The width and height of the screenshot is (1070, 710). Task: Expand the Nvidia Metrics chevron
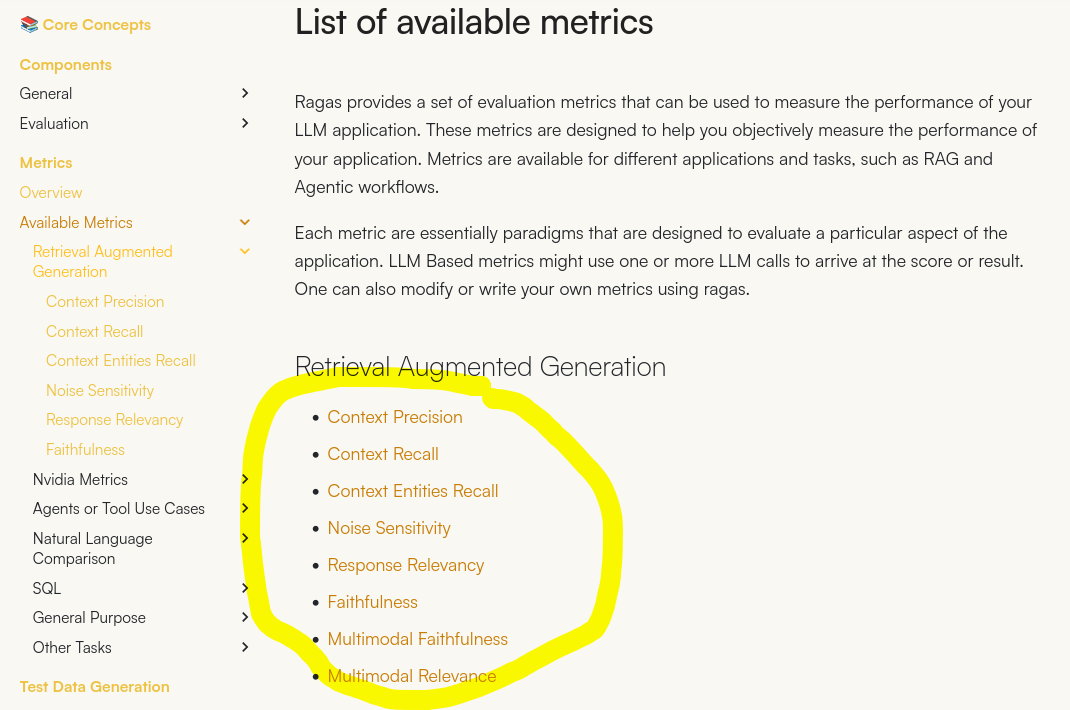click(x=245, y=479)
